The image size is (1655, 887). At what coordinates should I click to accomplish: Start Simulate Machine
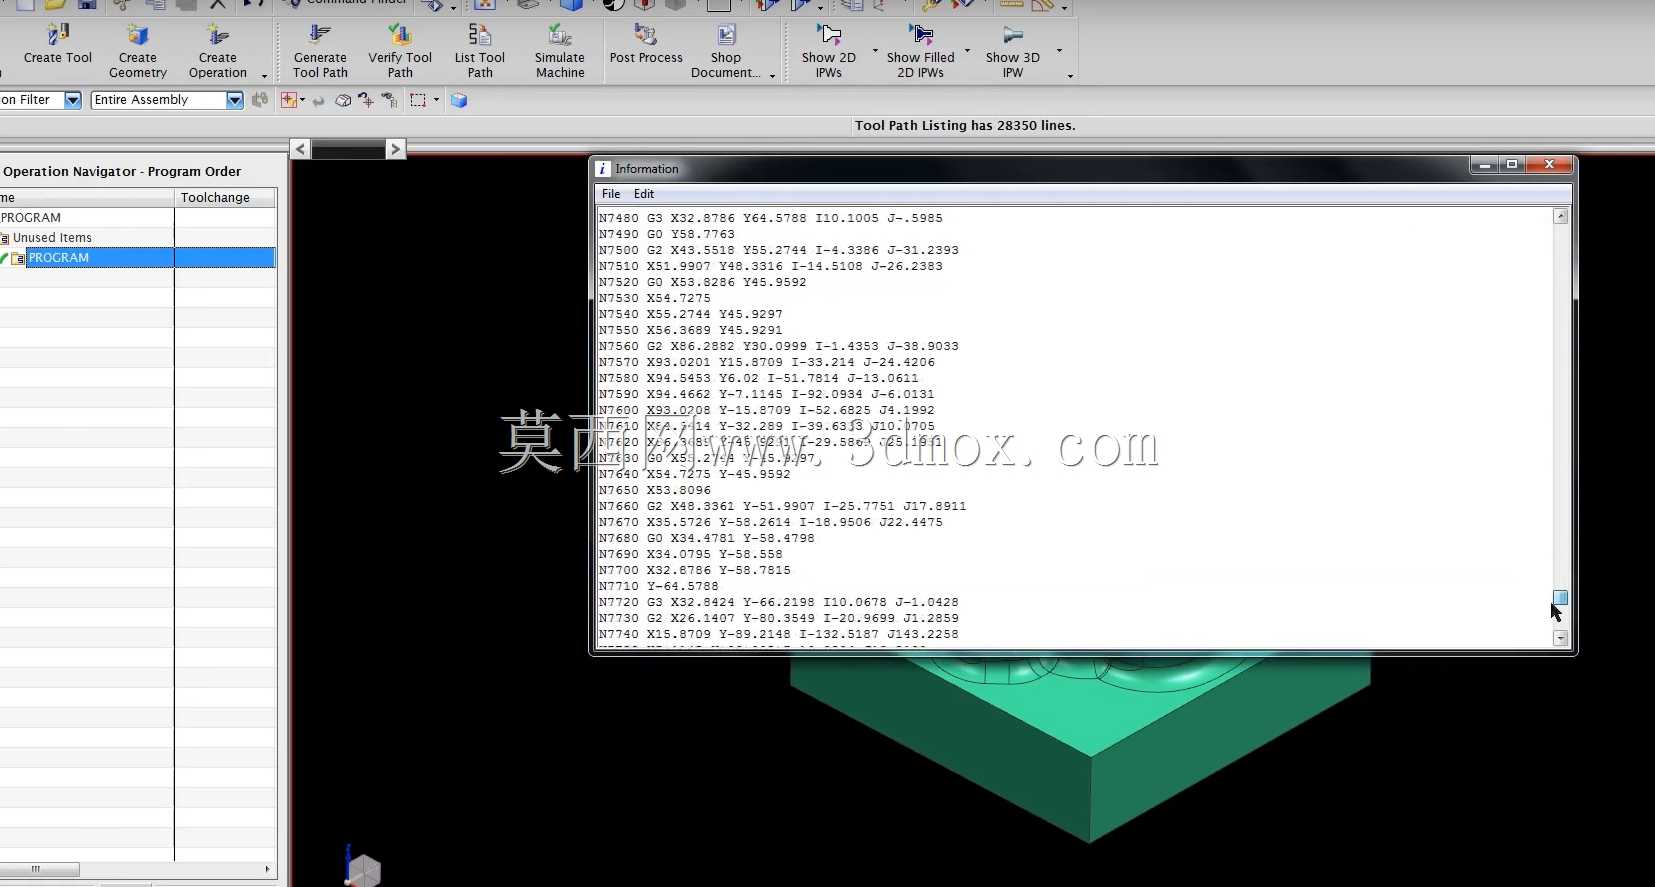(560, 52)
